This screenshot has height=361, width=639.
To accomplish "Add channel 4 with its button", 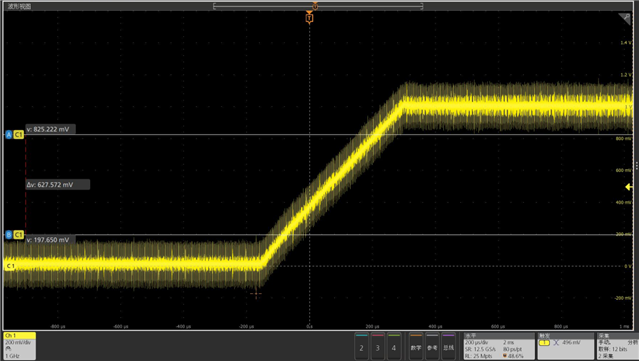I will 394,346.
